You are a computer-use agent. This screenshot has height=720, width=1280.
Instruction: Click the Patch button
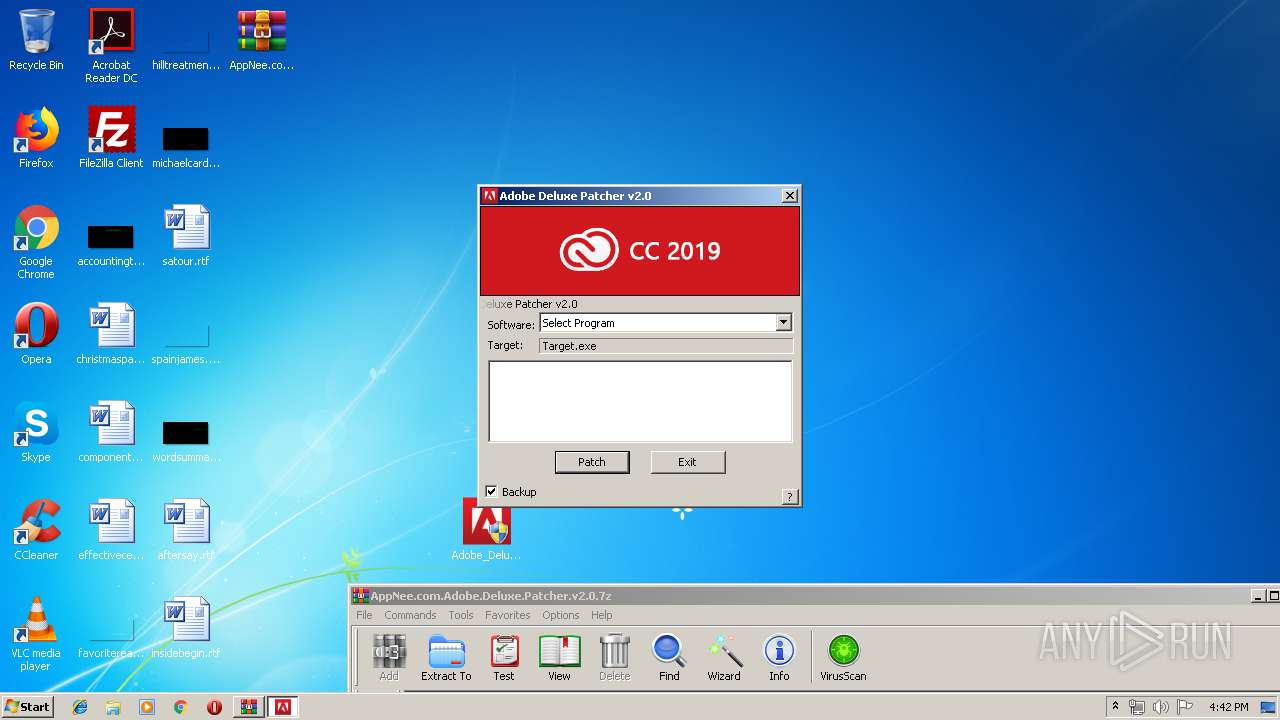(x=592, y=462)
